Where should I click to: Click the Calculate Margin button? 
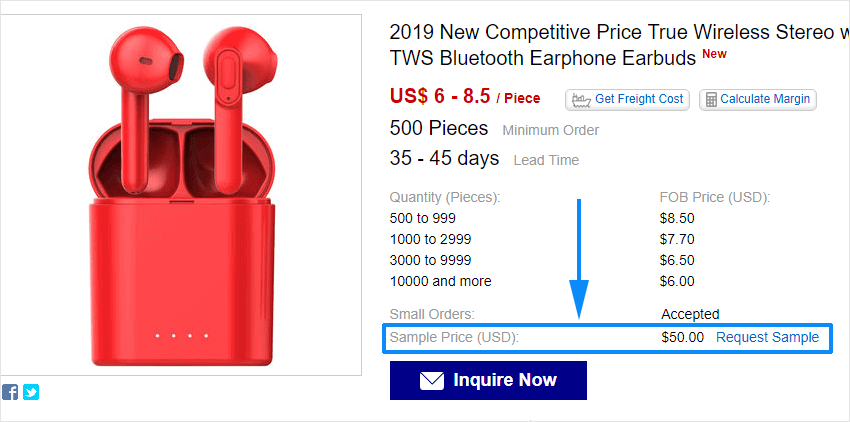tap(758, 99)
